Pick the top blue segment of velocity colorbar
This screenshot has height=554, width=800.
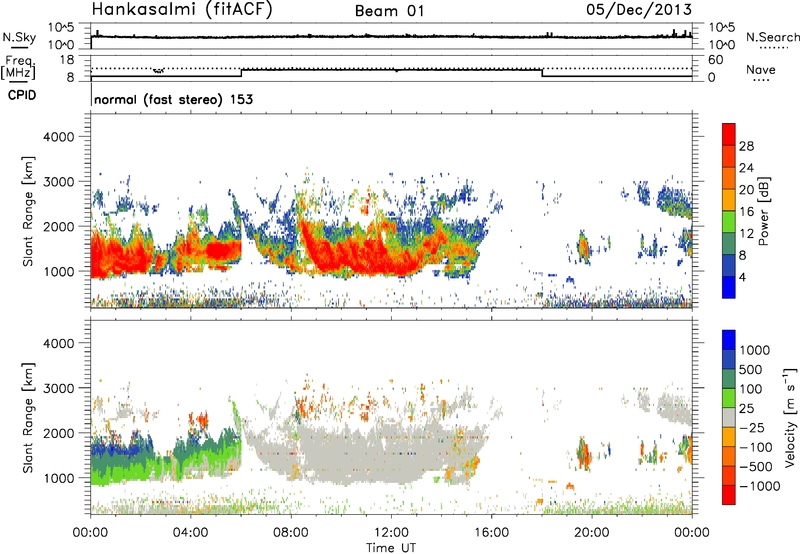pyautogui.click(x=729, y=340)
